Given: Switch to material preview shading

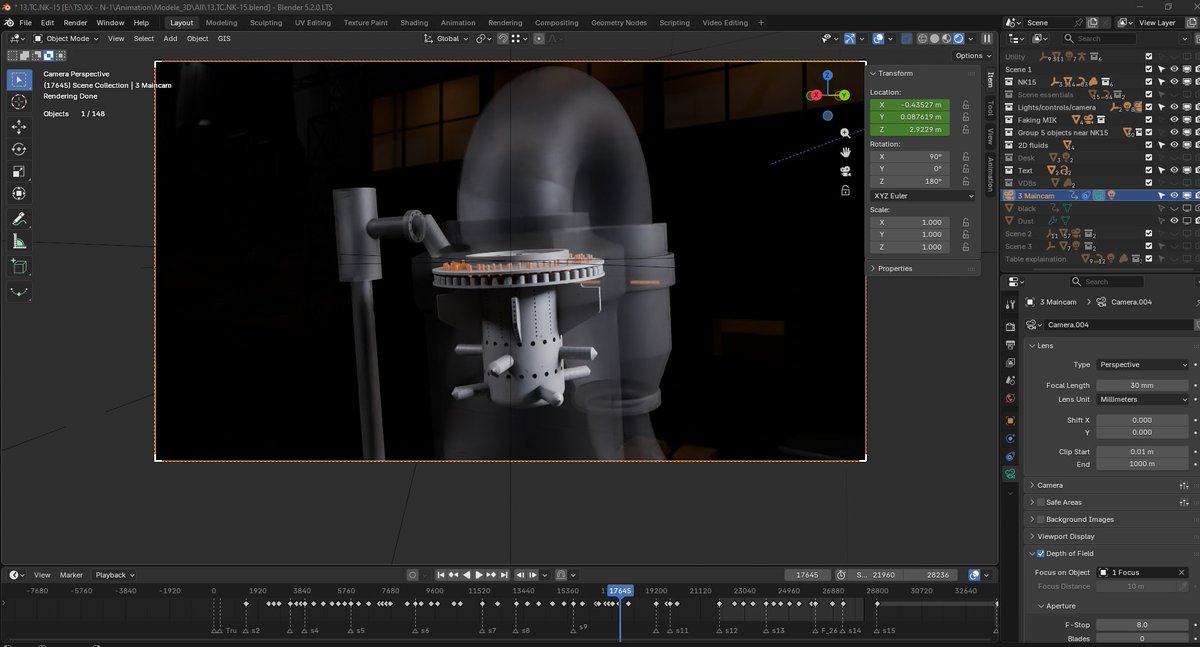Looking at the screenshot, I should tap(946, 38).
